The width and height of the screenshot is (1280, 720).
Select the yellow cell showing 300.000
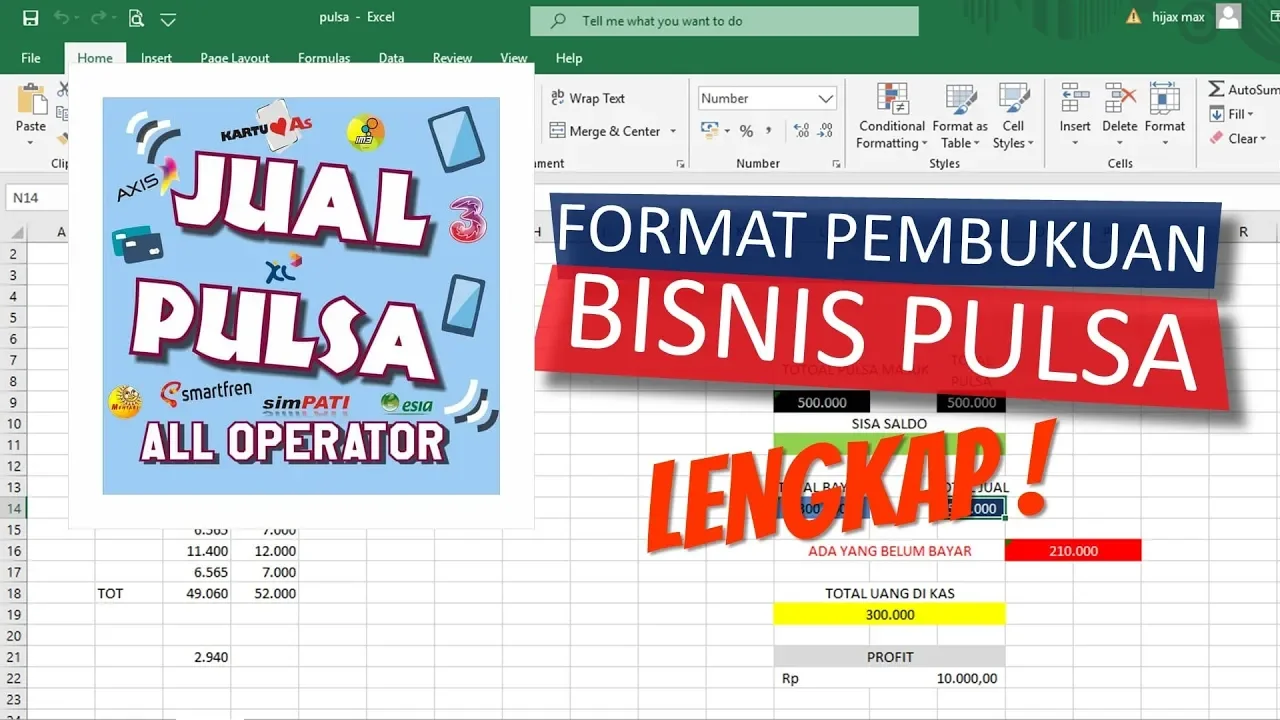tap(889, 614)
